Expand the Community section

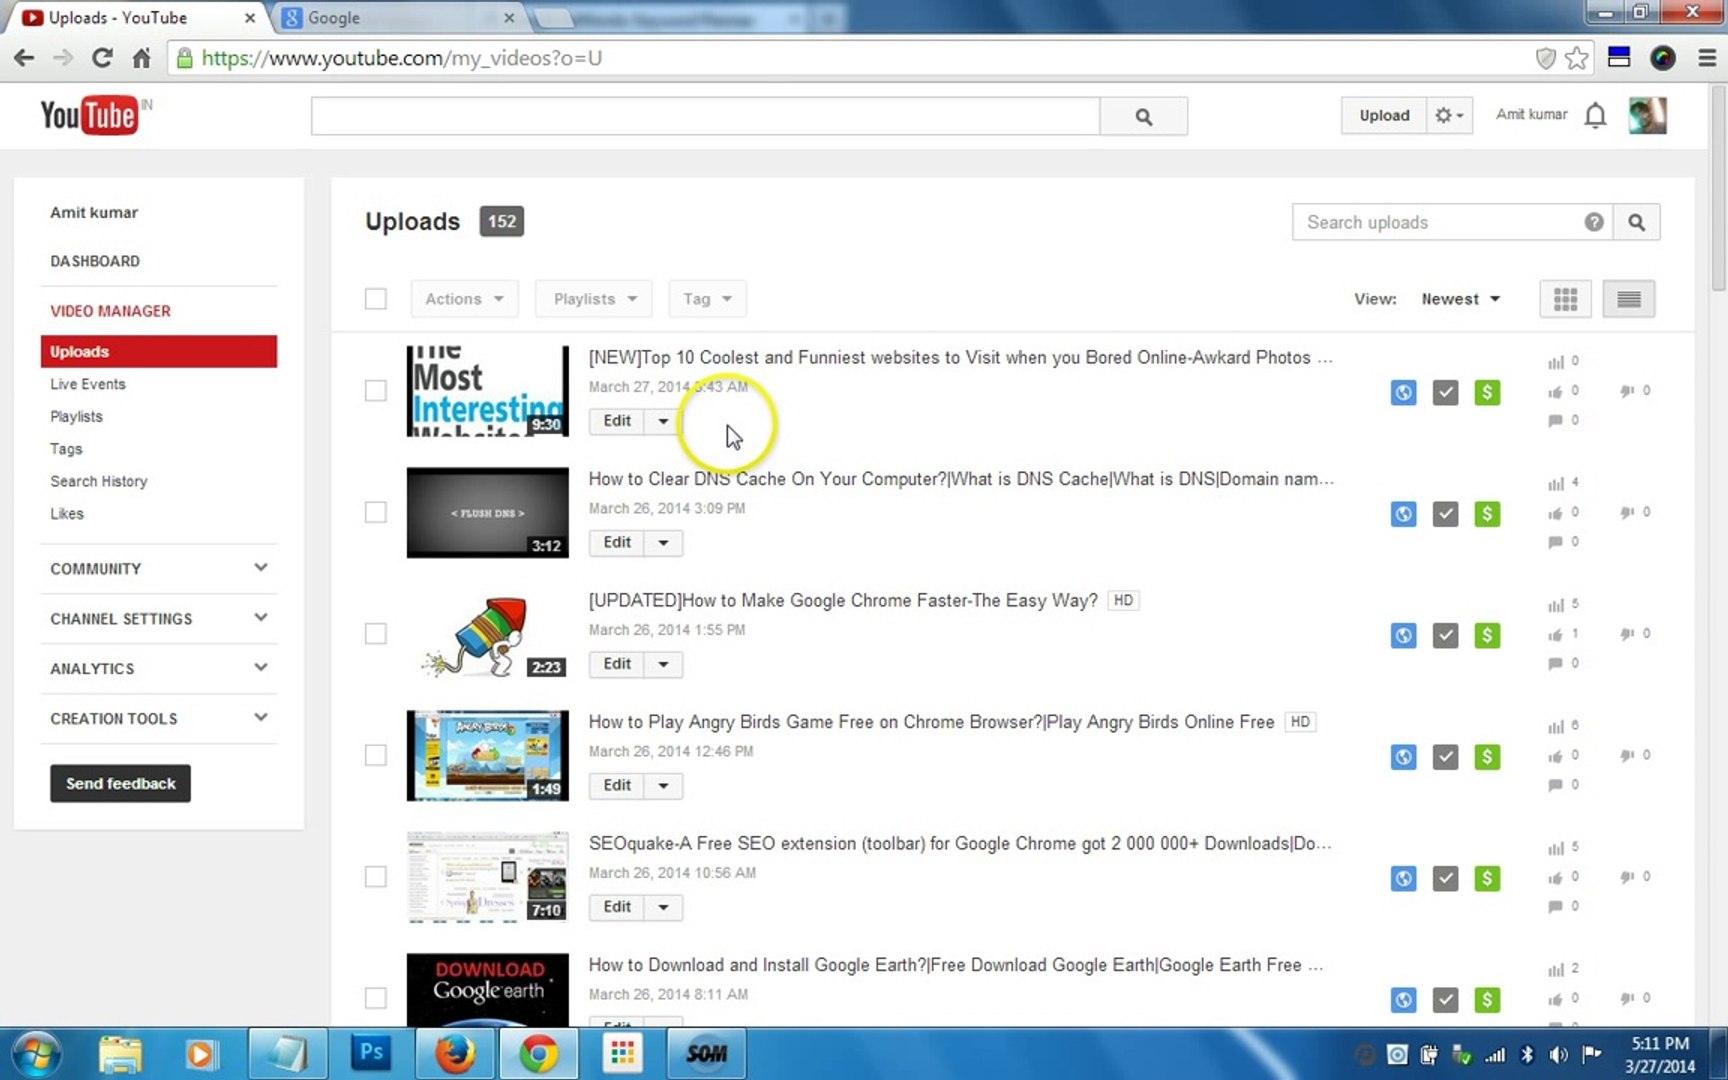pyautogui.click(x=159, y=569)
